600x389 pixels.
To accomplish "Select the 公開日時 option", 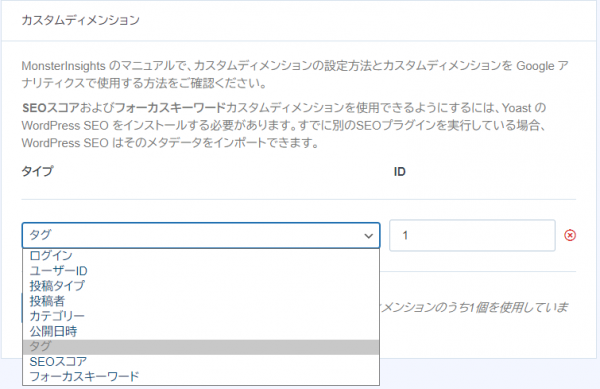I will [x=201, y=331].
